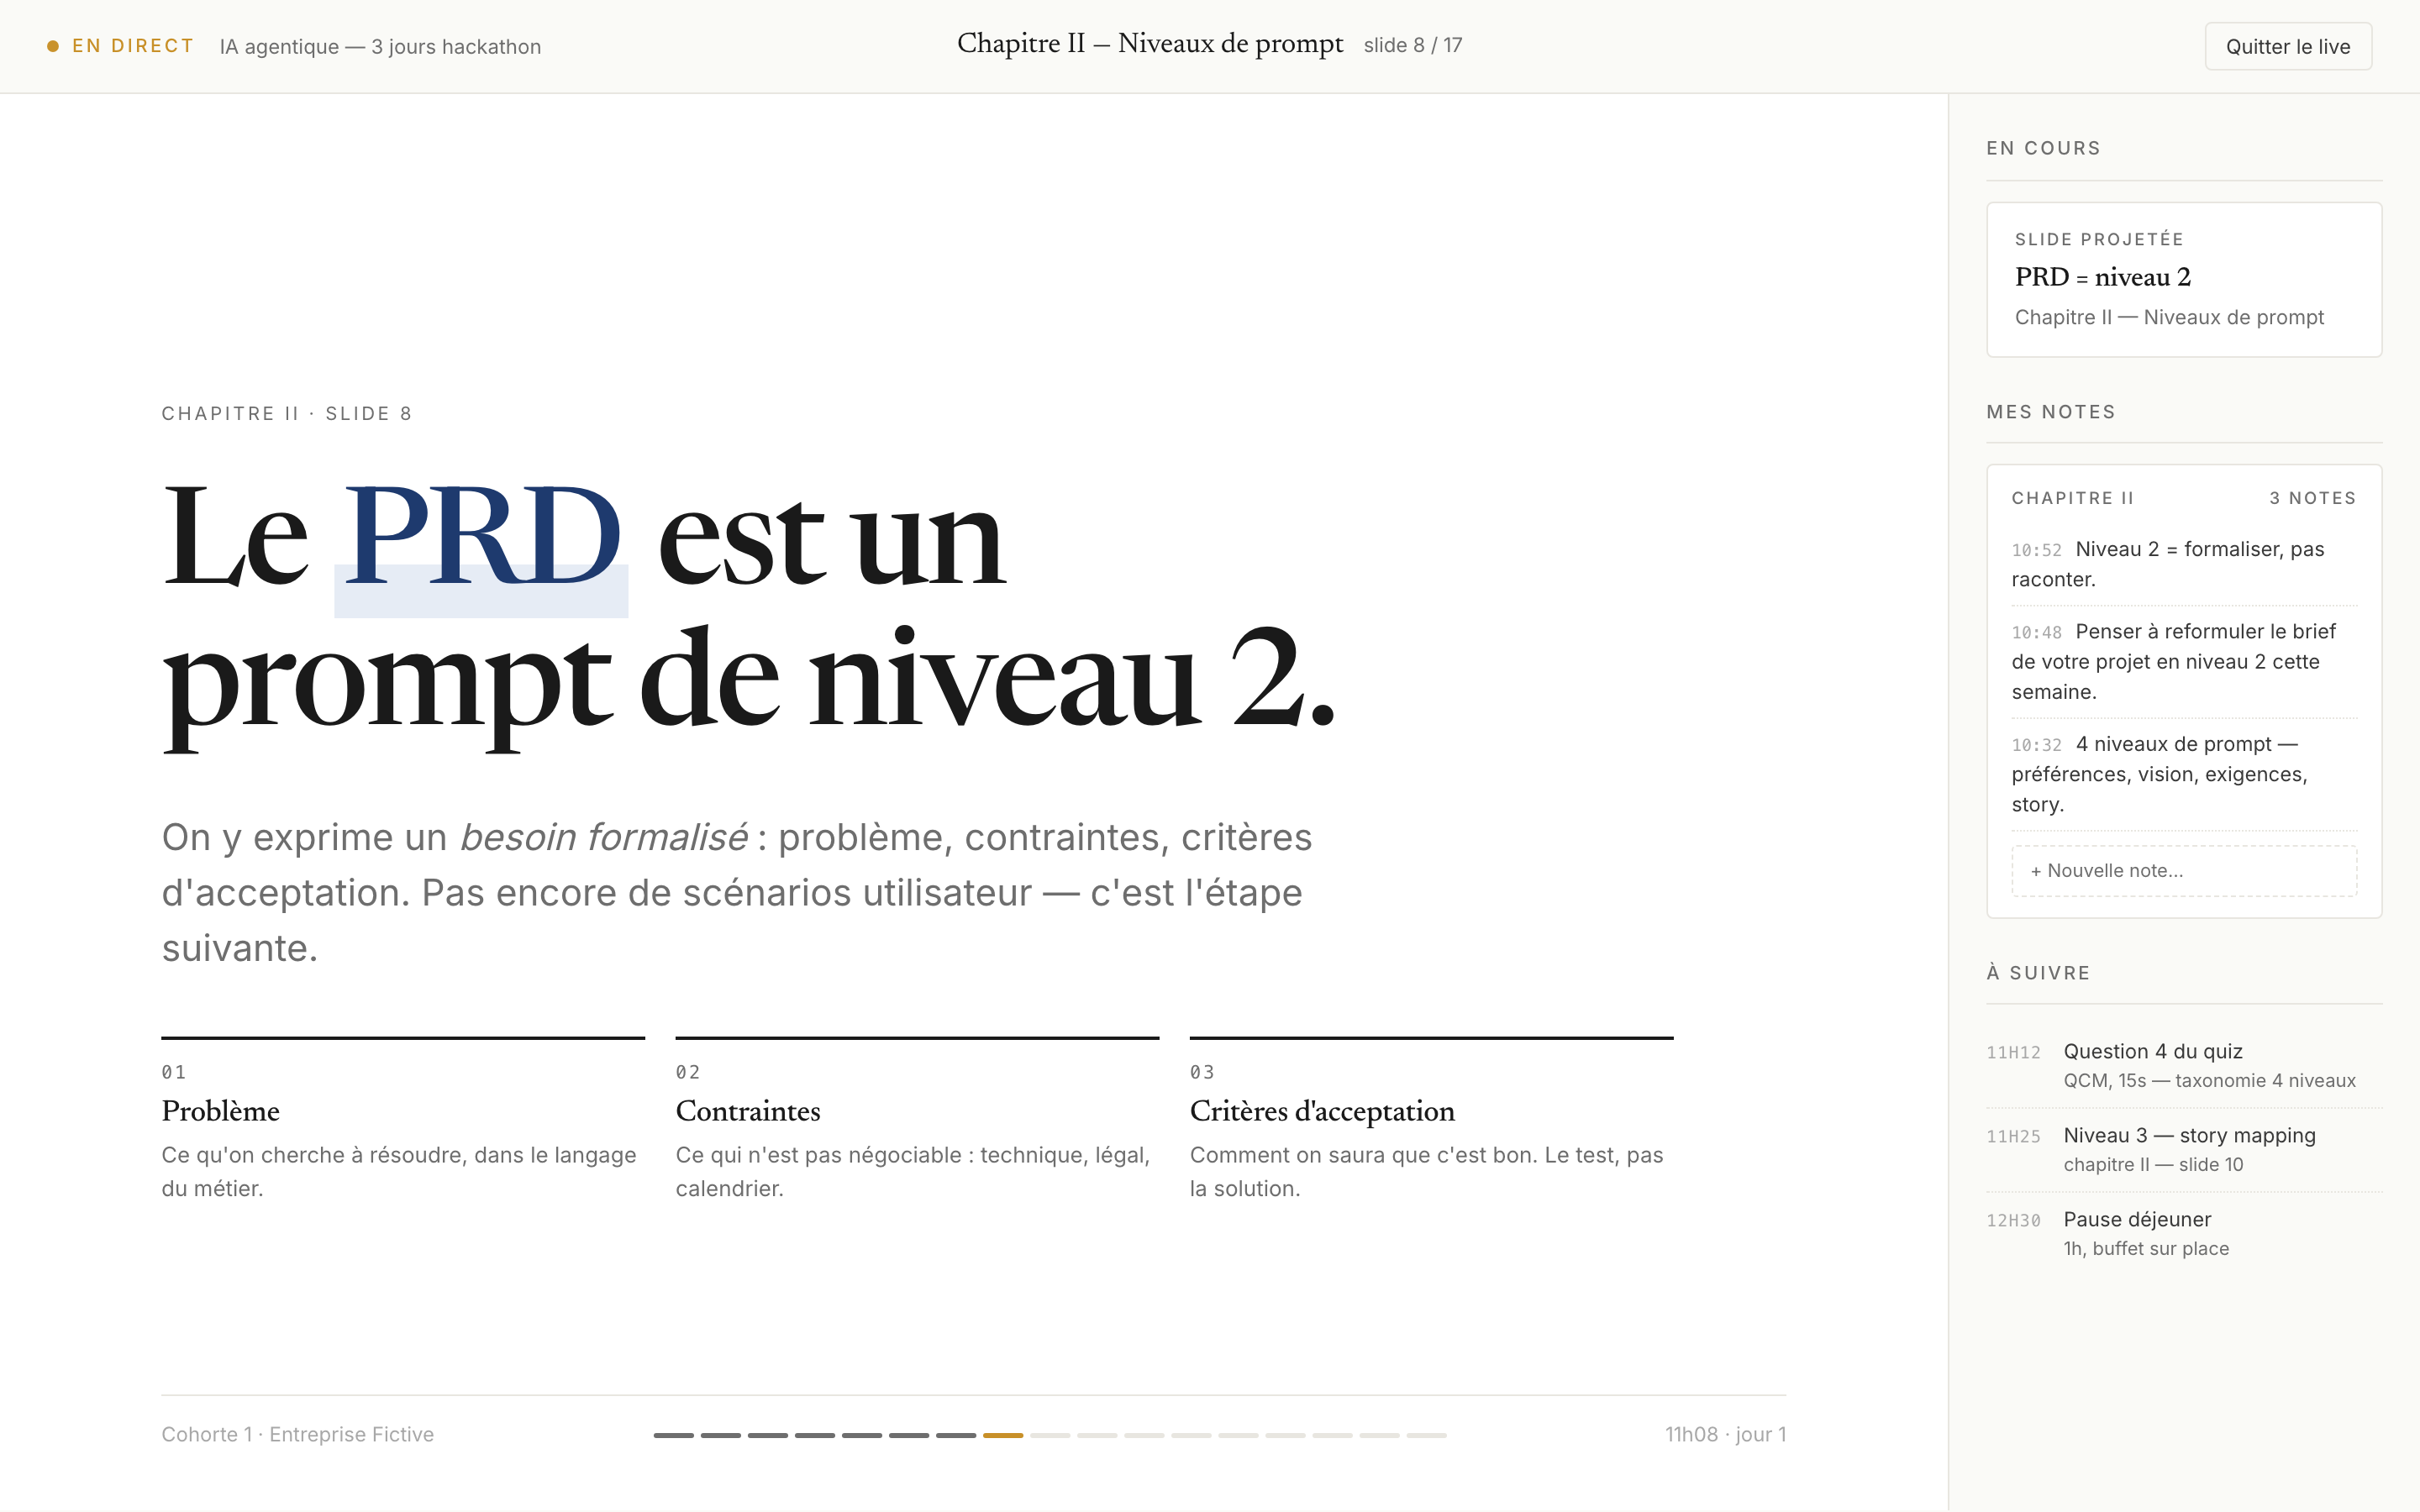2420x1512 pixels.
Task: Click the À SUIVRE section header
Action: coord(2037,972)
